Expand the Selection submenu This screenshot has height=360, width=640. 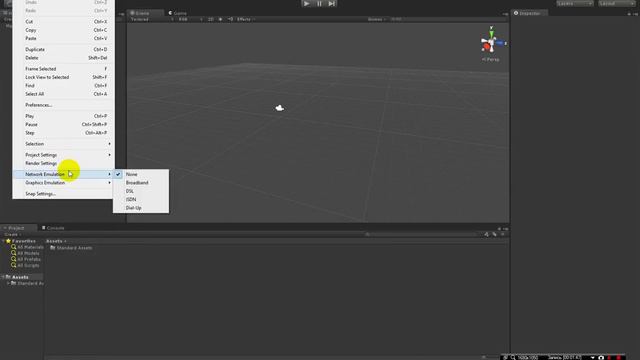click(63, 144)
